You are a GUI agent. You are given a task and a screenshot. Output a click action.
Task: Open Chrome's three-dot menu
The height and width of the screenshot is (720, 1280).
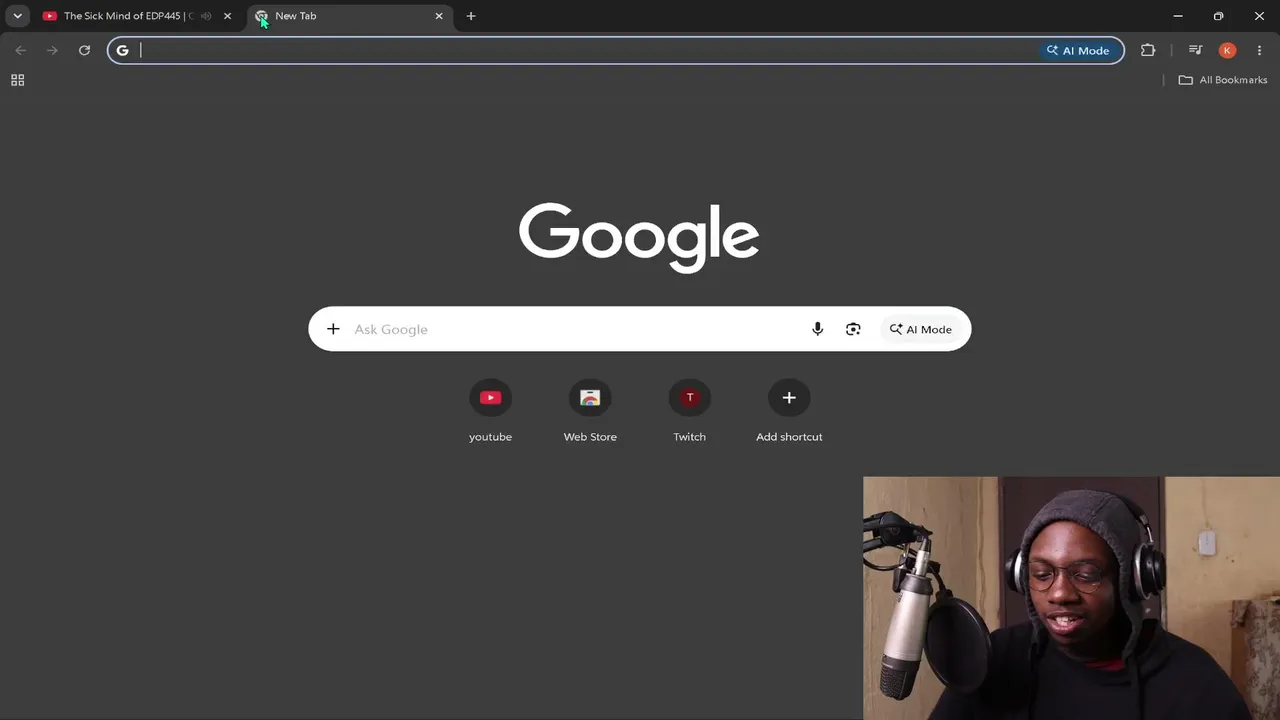[x=1259, y=50]
